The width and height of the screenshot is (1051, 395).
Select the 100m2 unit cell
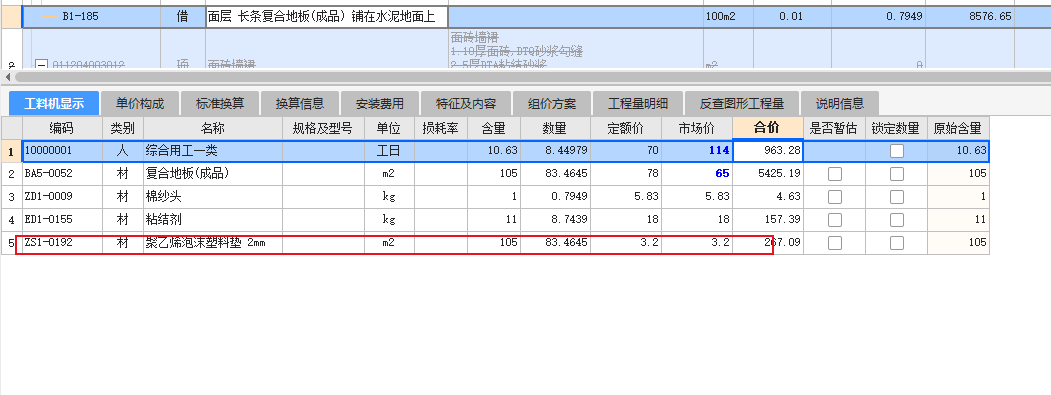coord(728,17)
